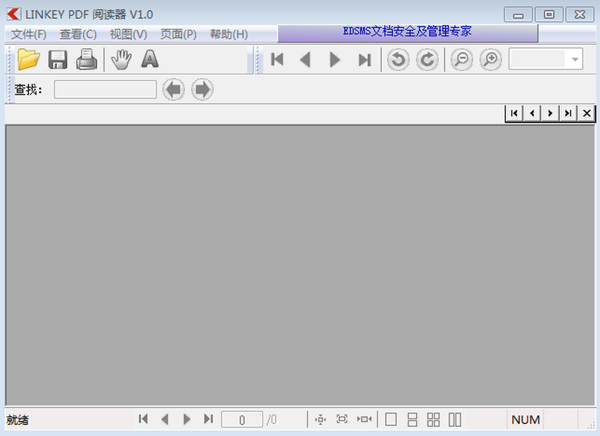Select the hand pan tool
The height and width of the screenshot is (436, 600).
(121, 60)
